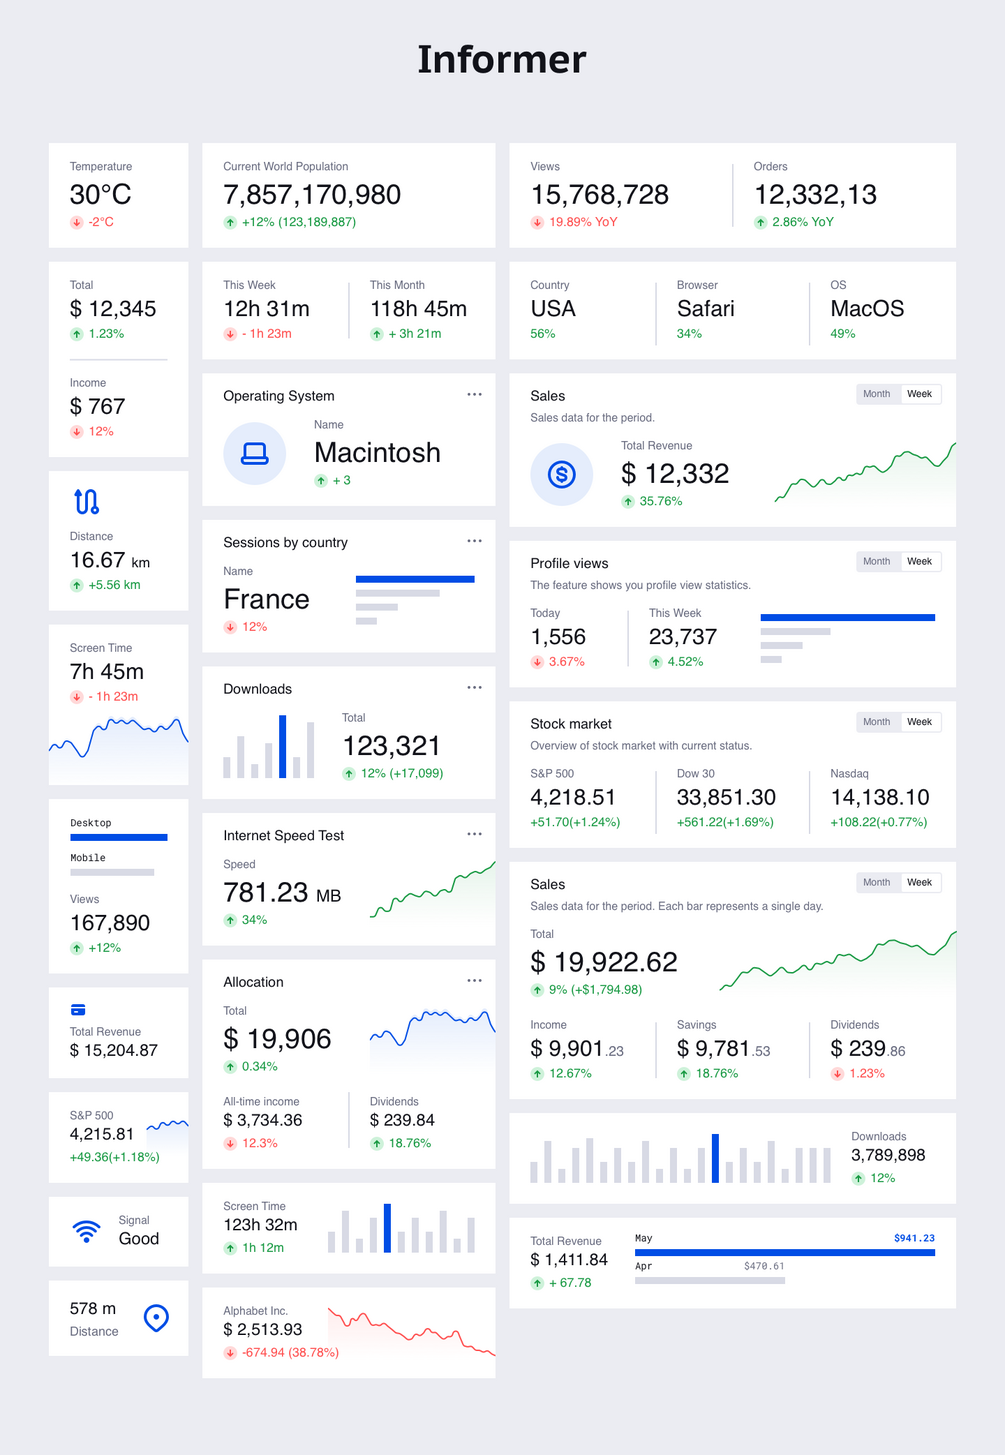The width and height of the screenshot is (1005, 1455).
Task: Click green up arrow beside Total Revenue 35.76%
Action: [628, 502]
